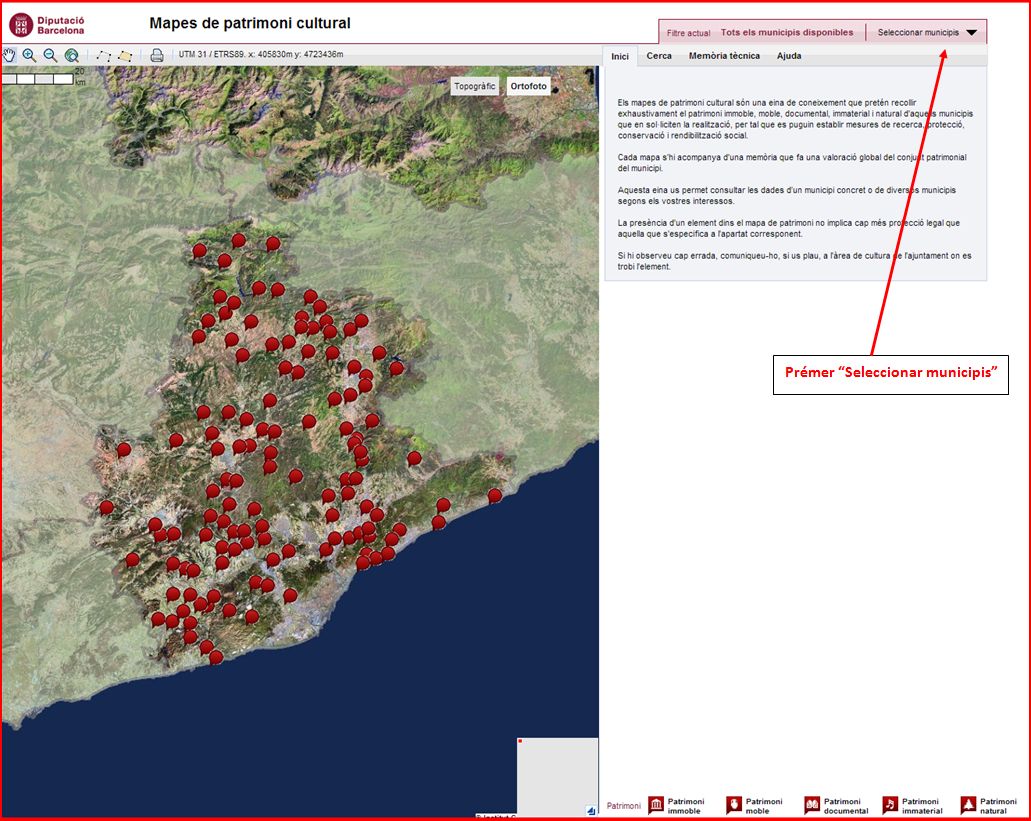Click inside the overview minimap
Image resolution: width=1031 pixels, height=821 pixels.
pos(555,775)
